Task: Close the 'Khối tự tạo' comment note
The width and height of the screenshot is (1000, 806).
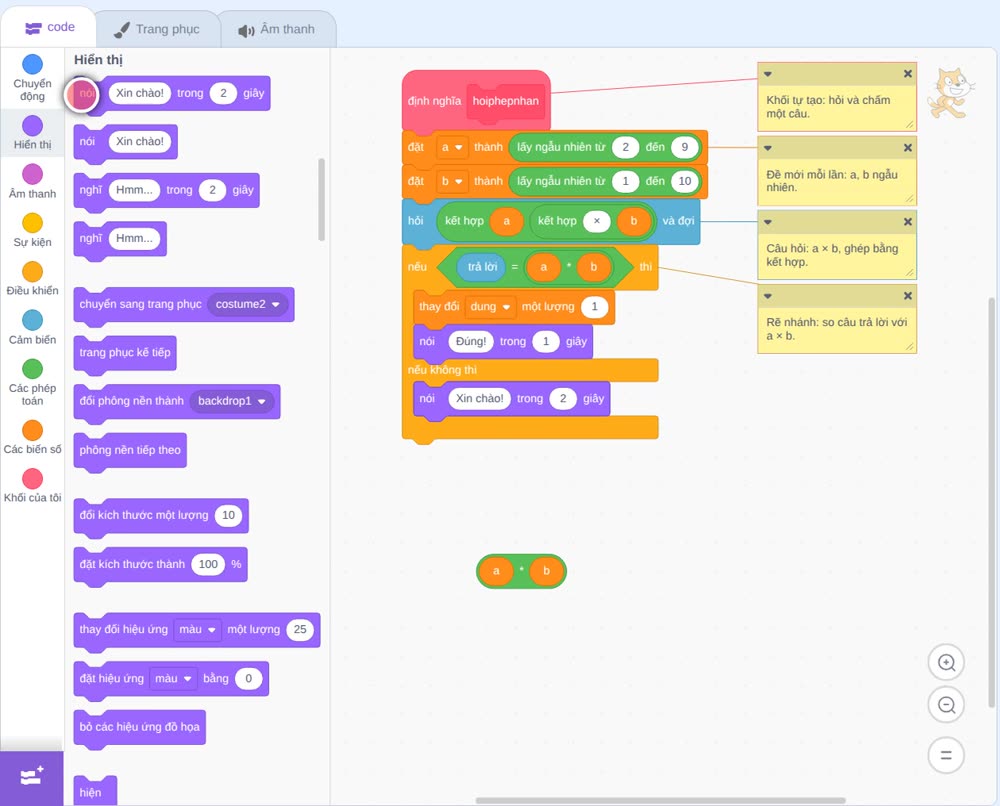Action: point(908,74)
